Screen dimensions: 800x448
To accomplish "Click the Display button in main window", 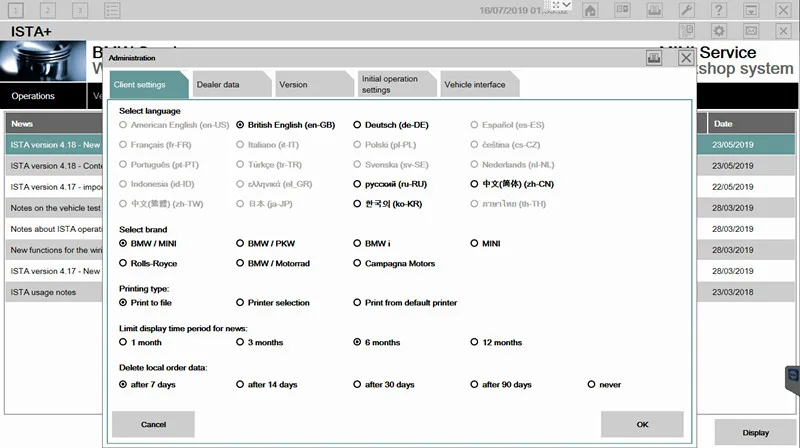I will point(755,432).
